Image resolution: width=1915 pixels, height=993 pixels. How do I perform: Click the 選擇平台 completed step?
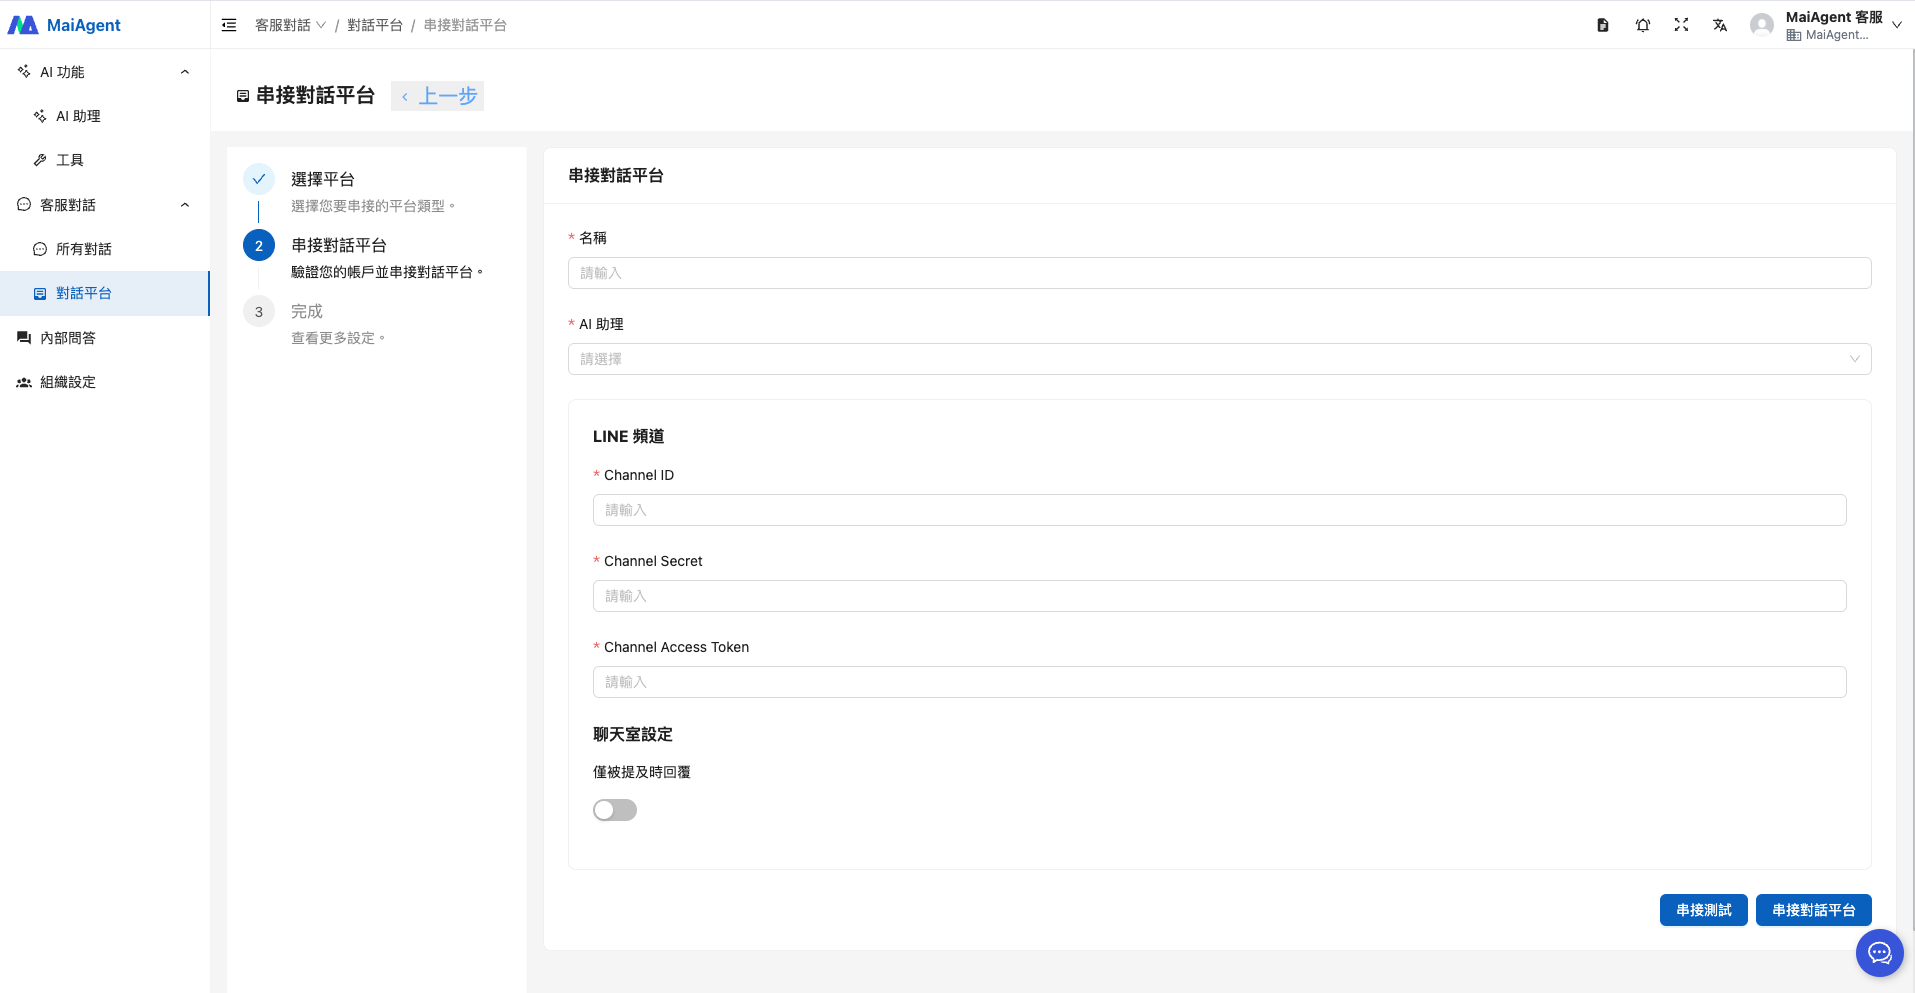322,179
